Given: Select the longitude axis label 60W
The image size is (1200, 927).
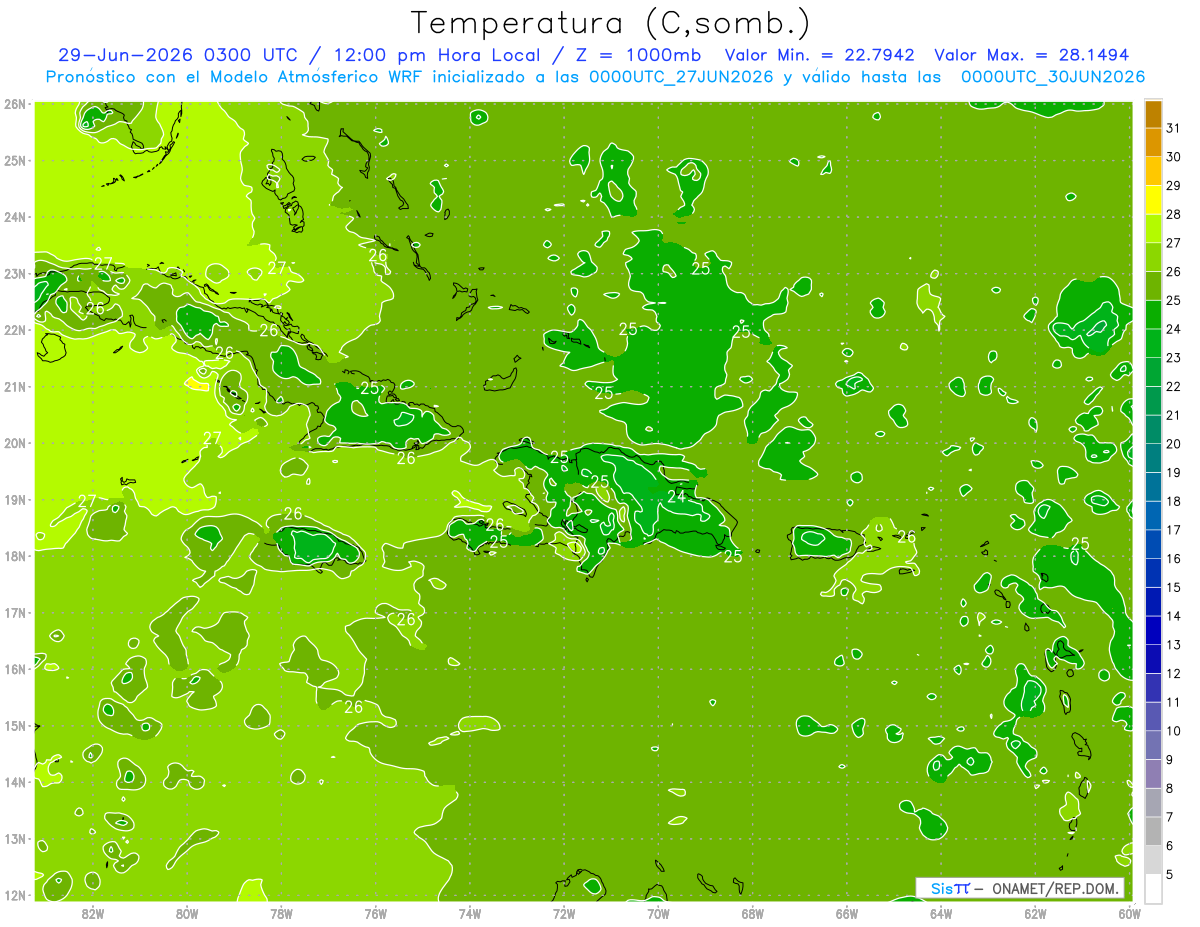Looking at the screenshot, I should coord(1129,913).
